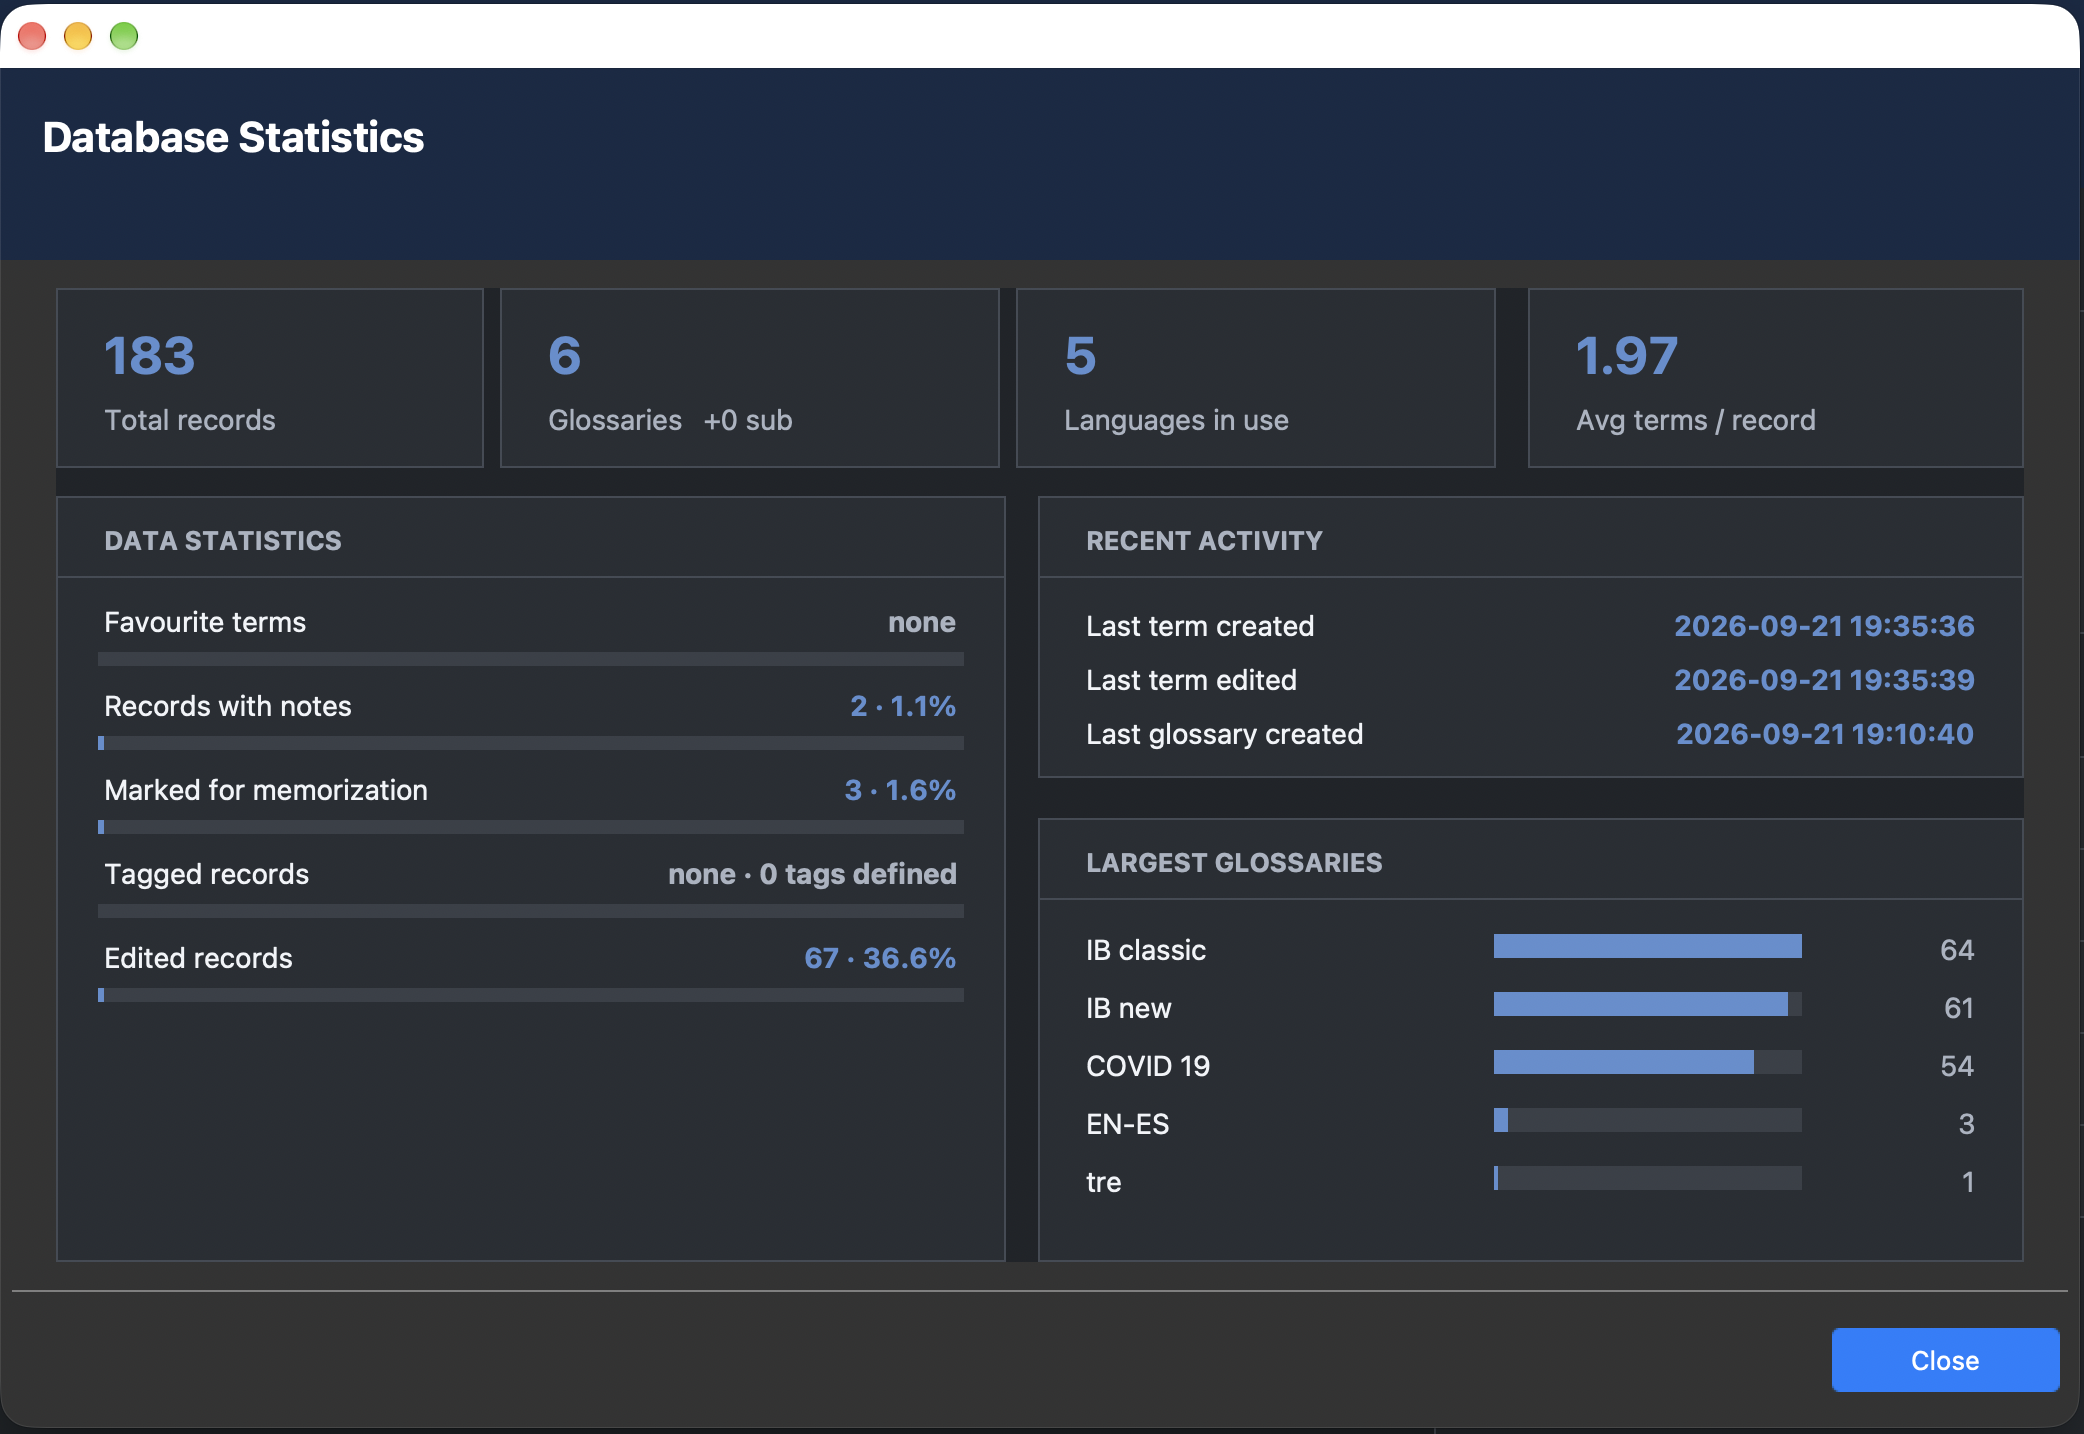2084x1434 pixels.
Task: Click the Edited records progress bar
Action: tap(531, 995)
